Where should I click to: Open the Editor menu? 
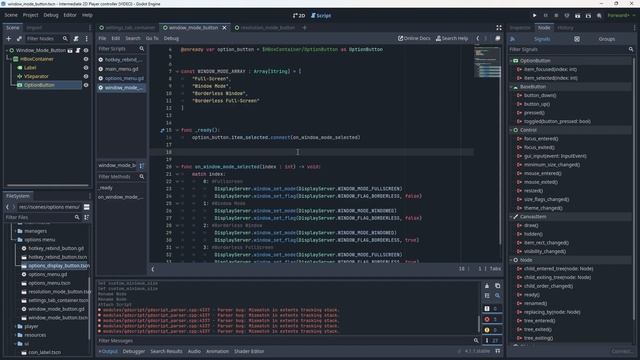[x=70, y=15]
